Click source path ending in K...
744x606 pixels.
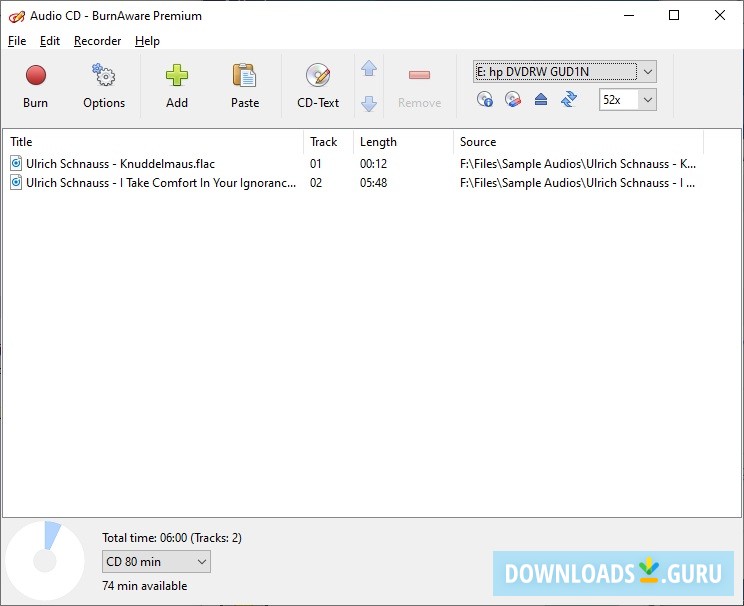[578, 164]
